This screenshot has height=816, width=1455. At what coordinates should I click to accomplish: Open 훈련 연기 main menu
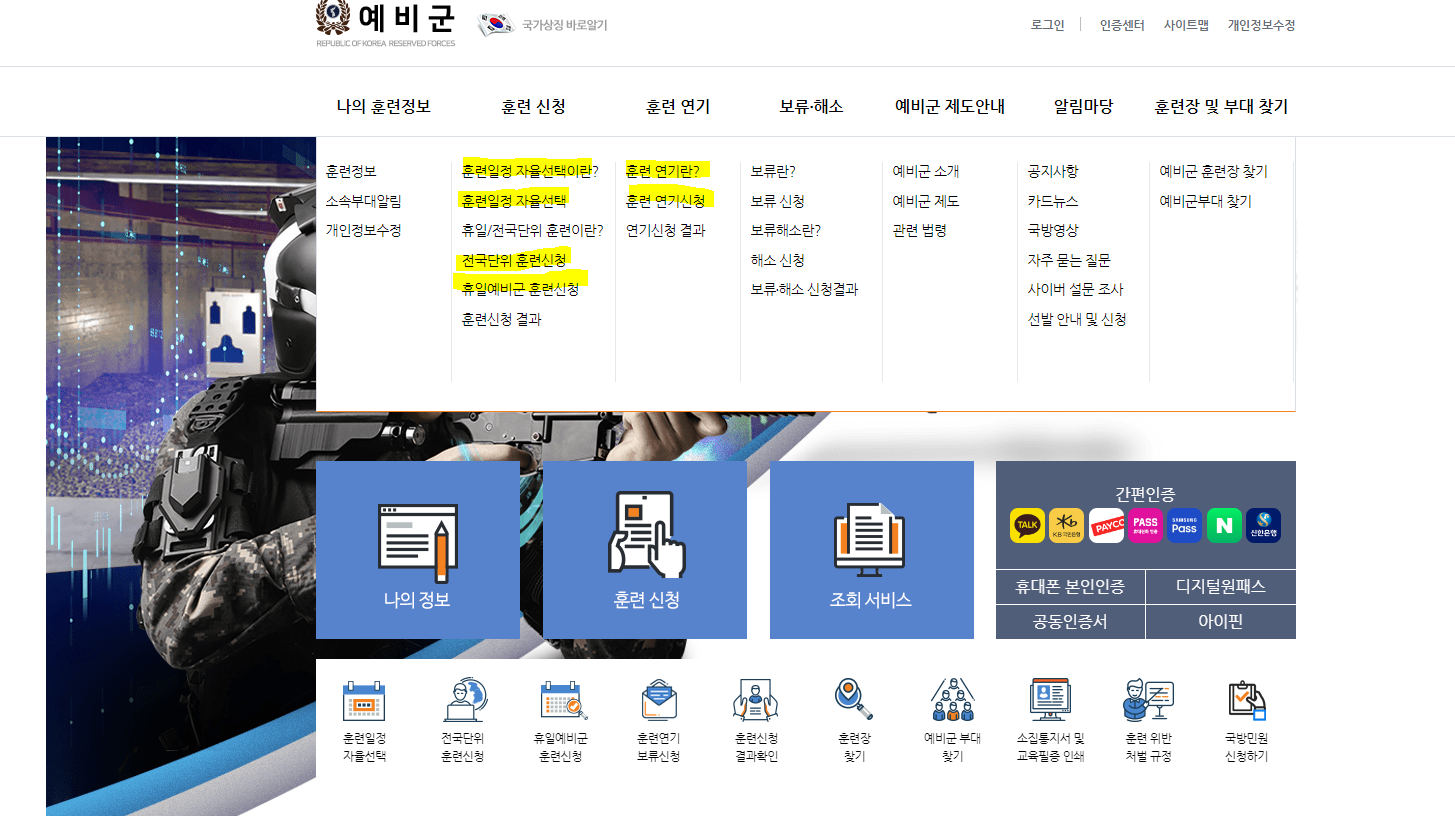[x=678, y=106]
